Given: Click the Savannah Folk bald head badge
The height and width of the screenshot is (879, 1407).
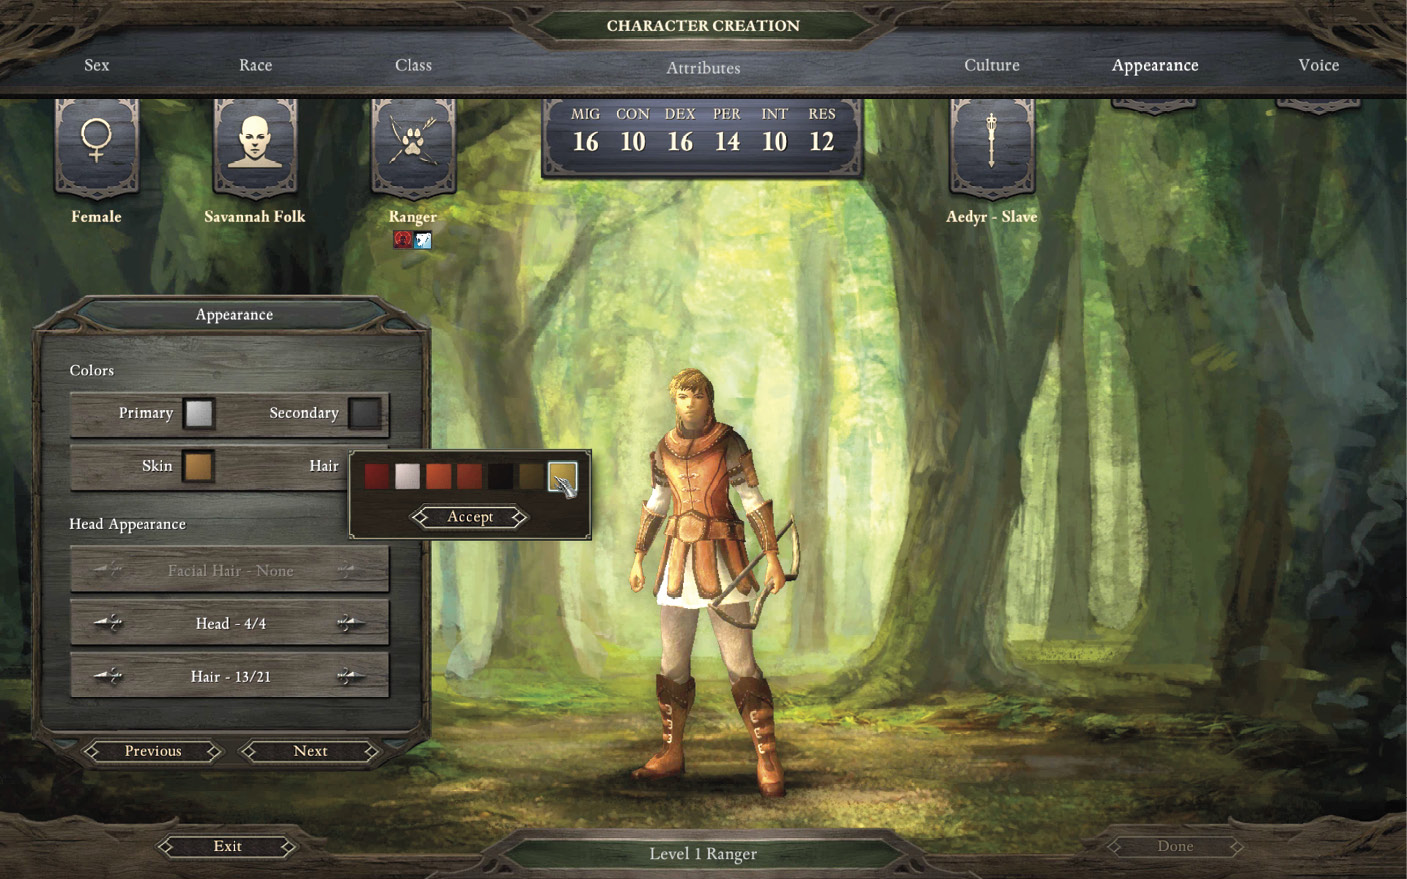Looking at the screenshot, I should pos(254,146).
